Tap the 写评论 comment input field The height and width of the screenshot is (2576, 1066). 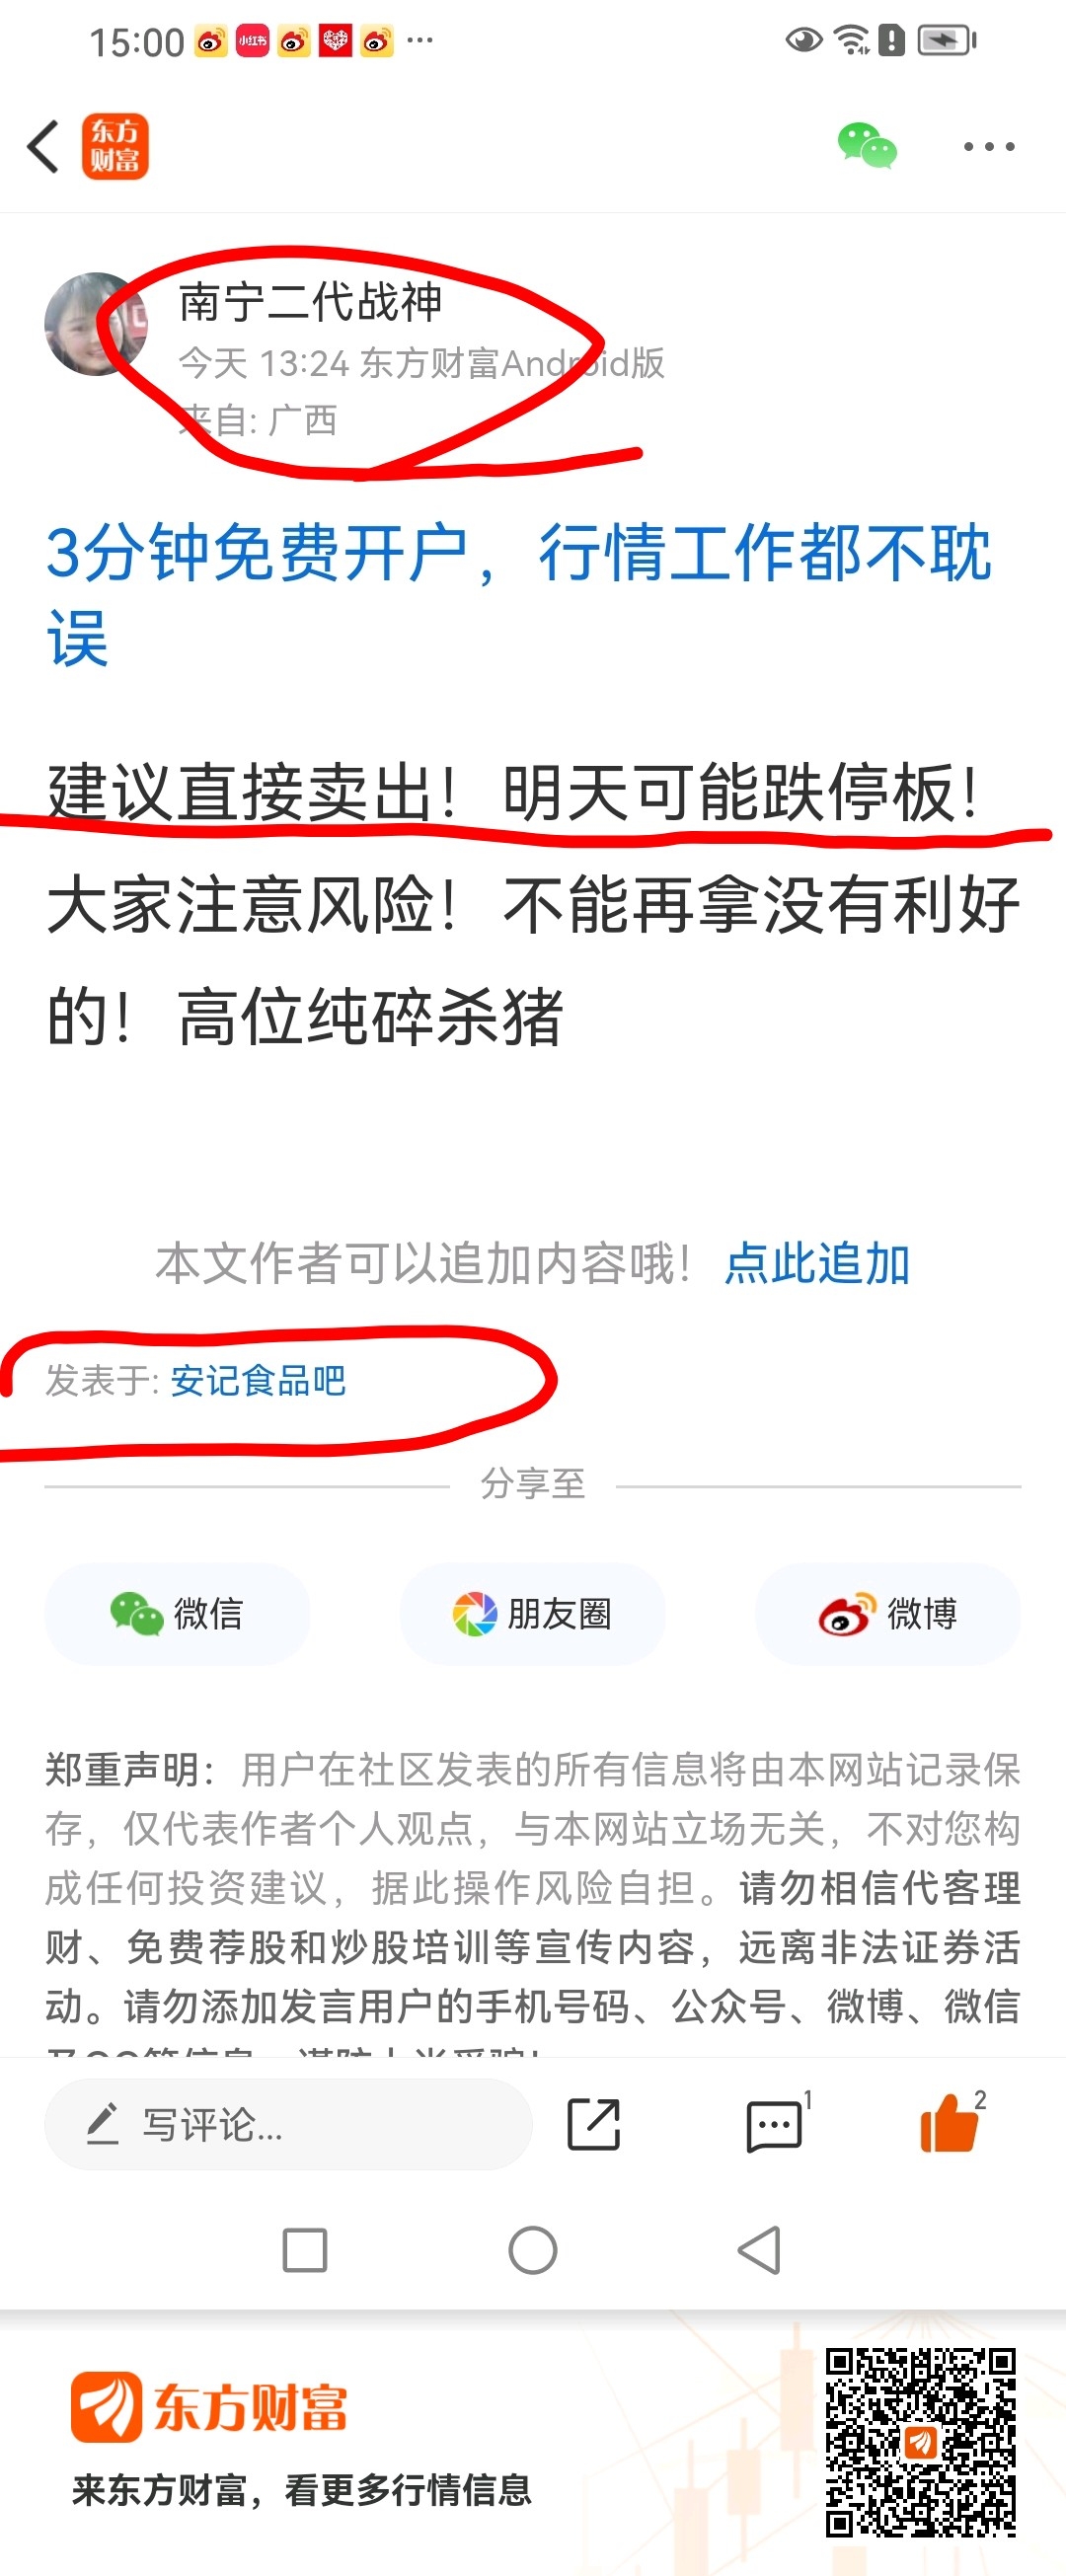(x=288, y=2124)
